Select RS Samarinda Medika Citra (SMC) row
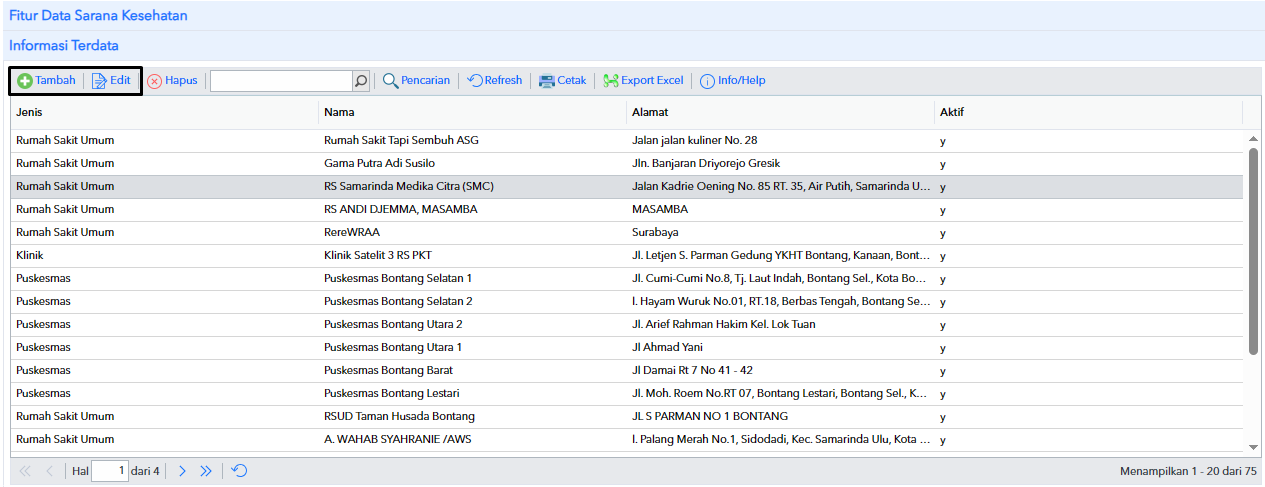The width and height of the screenshot is (1265, 487). [x=627, y=186]
